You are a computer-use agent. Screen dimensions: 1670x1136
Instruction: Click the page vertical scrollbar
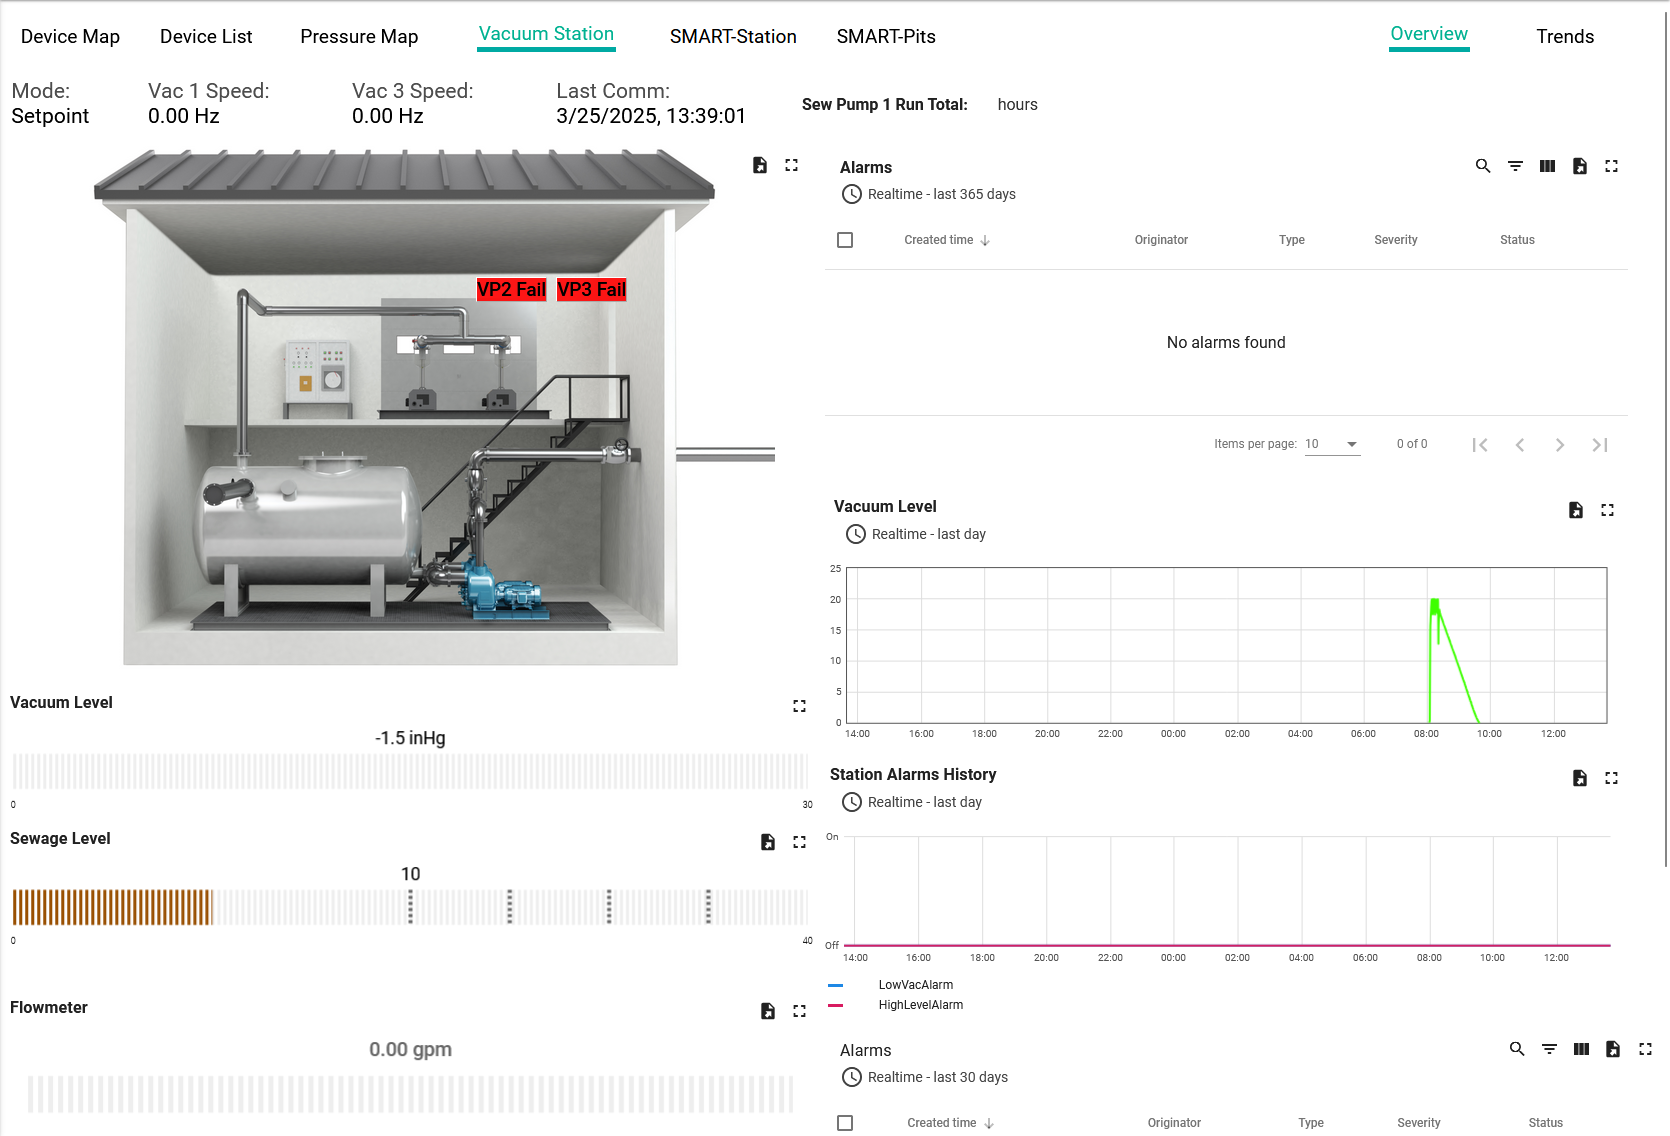coord(1665,440)
